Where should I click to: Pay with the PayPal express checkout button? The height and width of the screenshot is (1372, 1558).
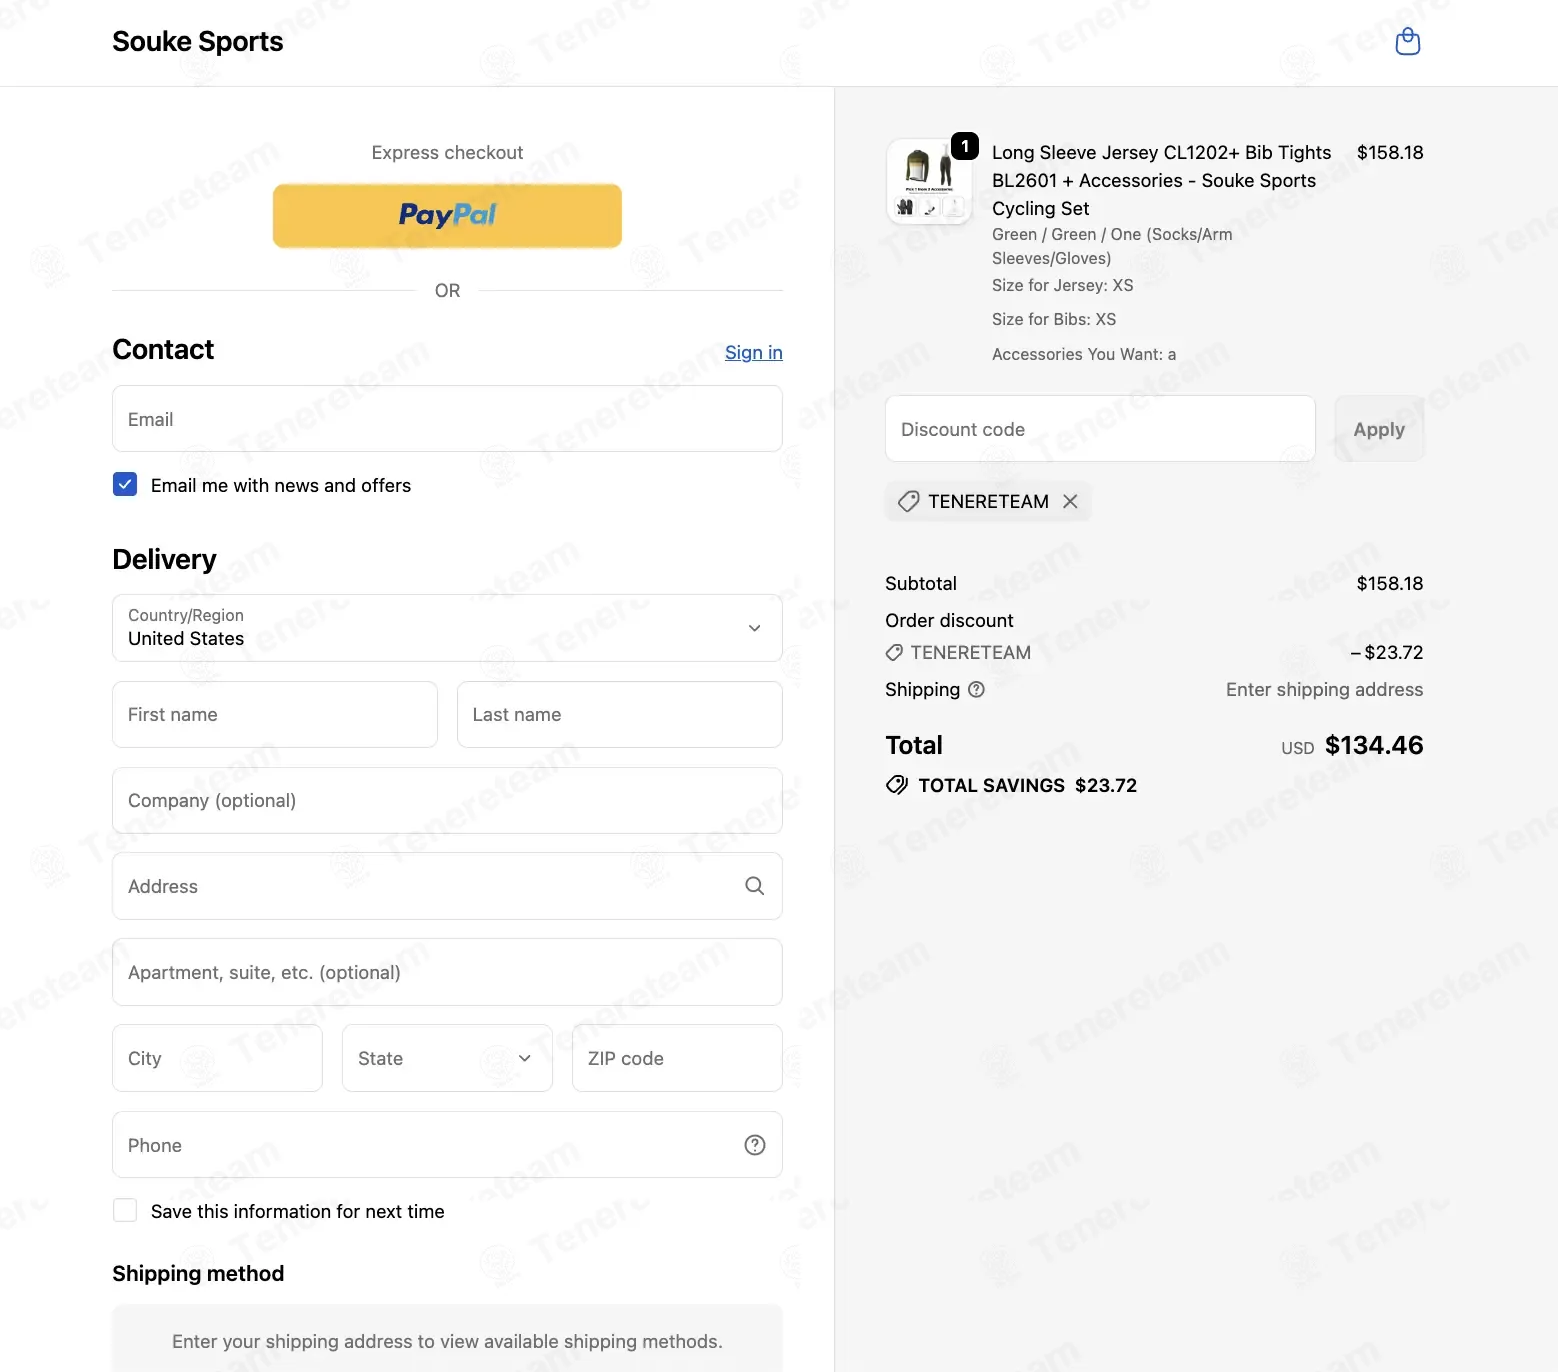click(x=447, y=215)
